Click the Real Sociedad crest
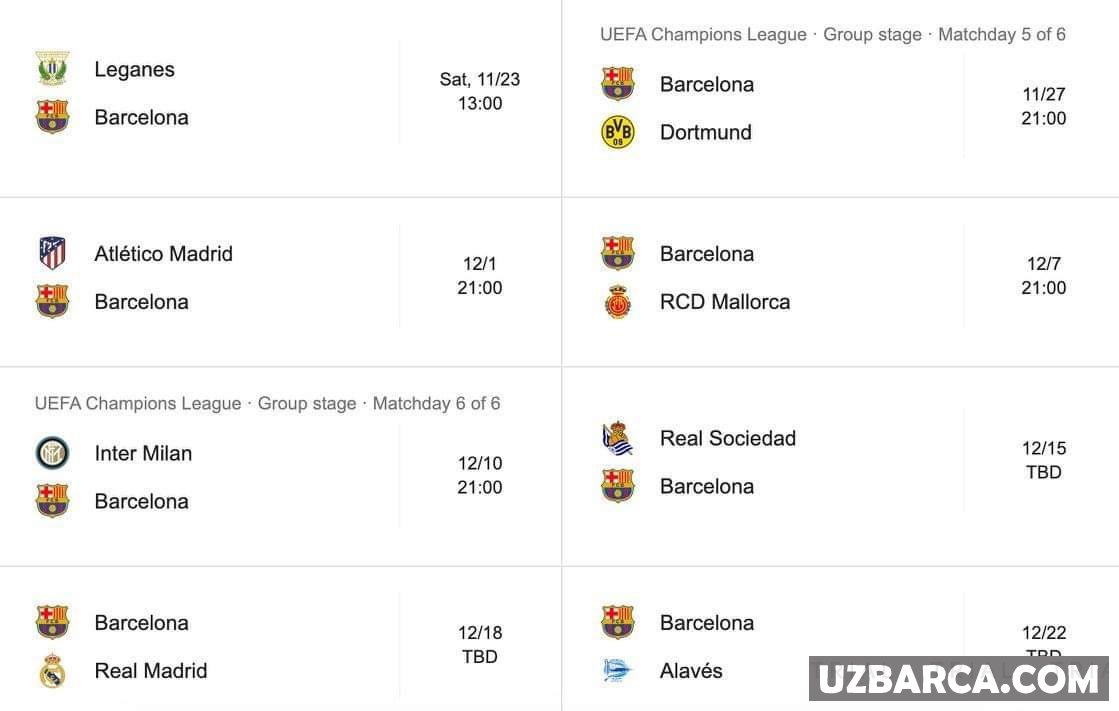 (617, 438)
